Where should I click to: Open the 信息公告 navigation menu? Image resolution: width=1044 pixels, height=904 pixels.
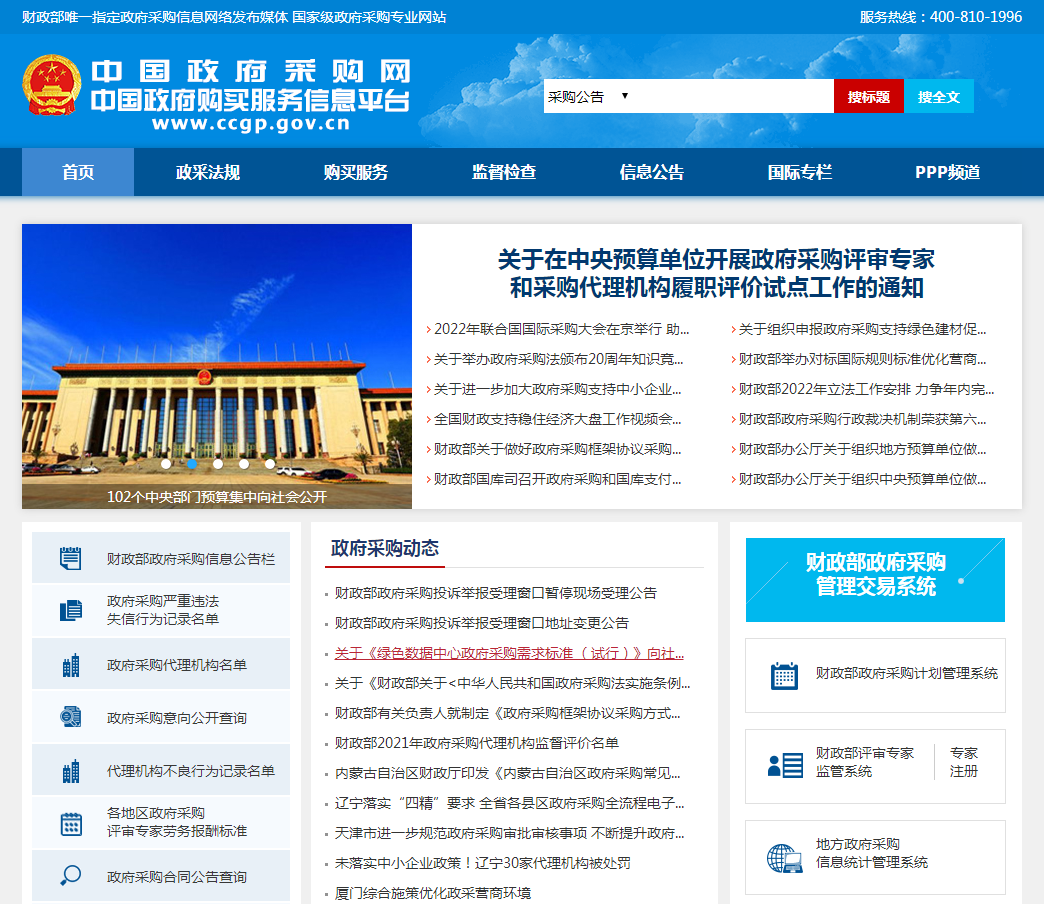tap(652, 172)
